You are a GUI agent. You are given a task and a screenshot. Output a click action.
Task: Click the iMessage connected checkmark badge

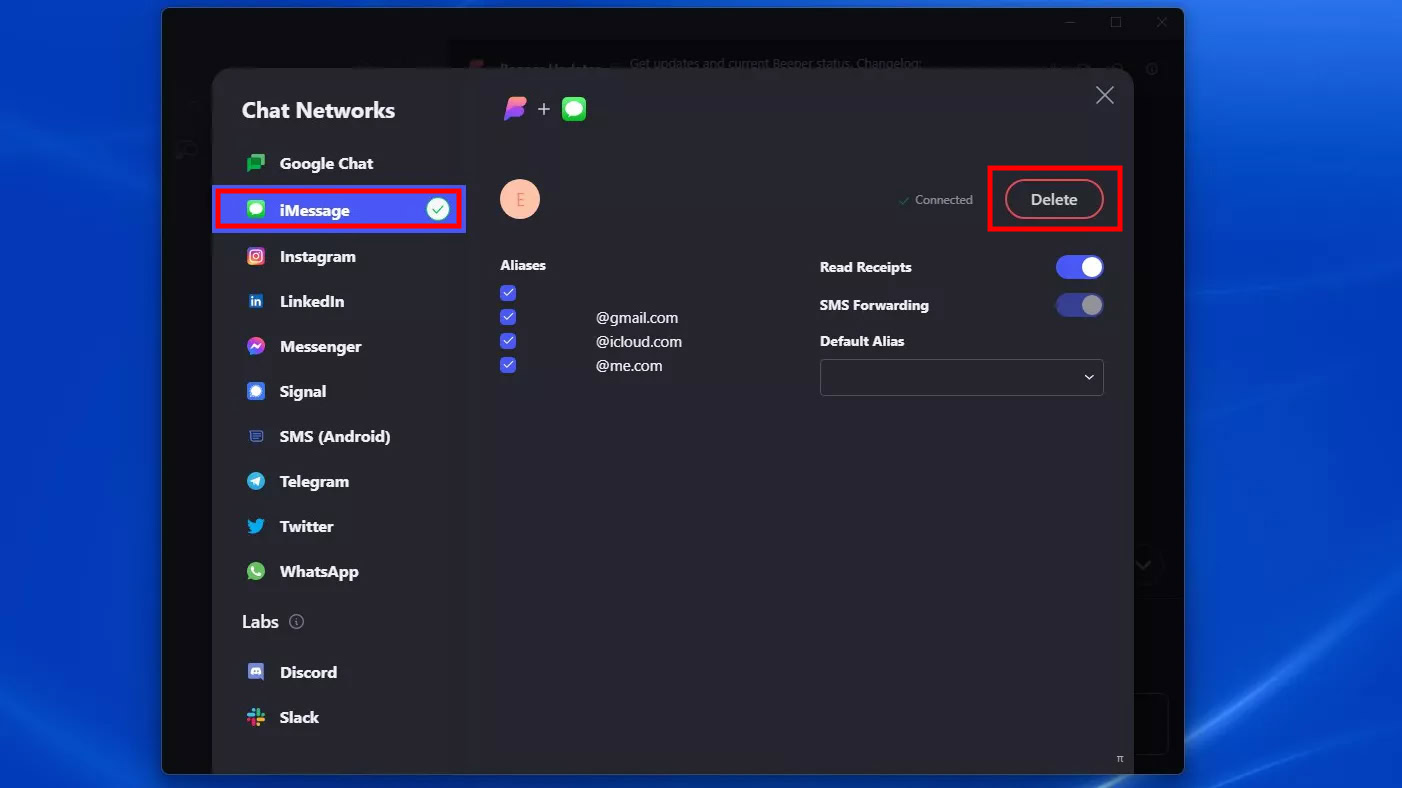point(437,209)
